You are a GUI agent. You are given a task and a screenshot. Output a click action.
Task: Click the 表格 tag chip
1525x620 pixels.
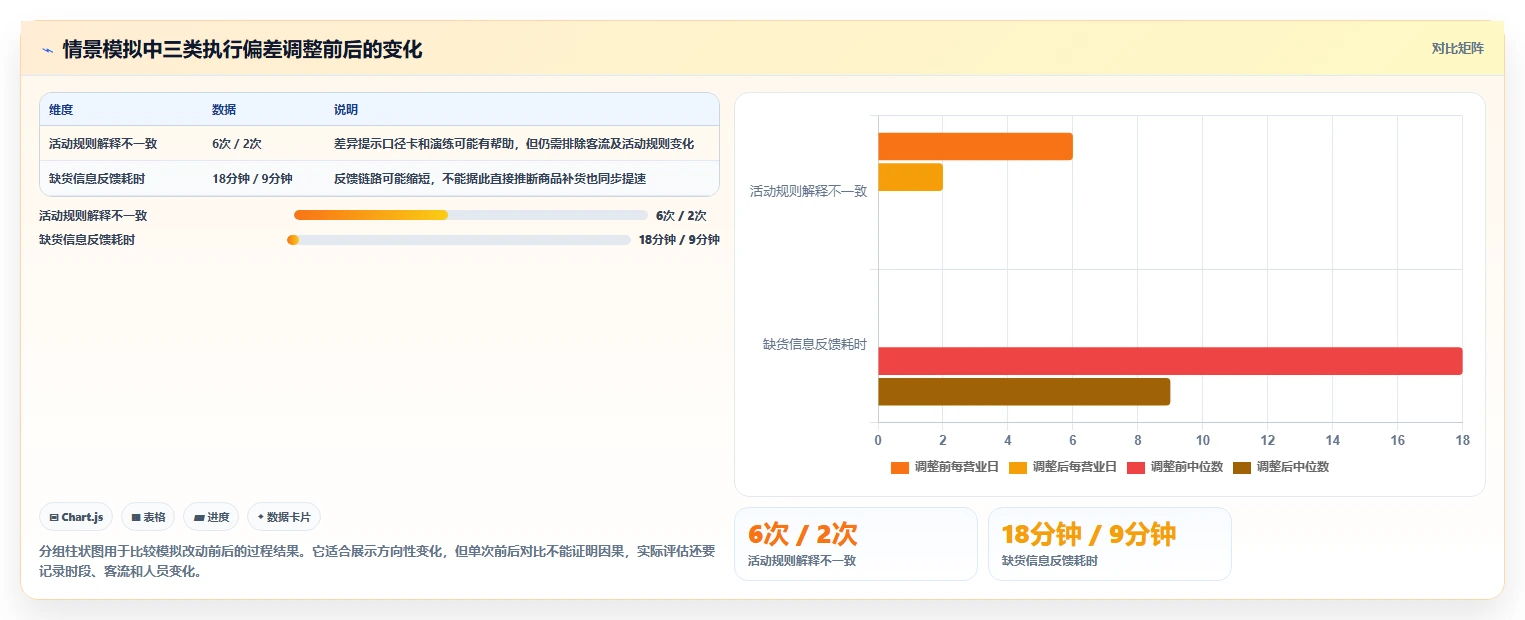click(147, 517)
